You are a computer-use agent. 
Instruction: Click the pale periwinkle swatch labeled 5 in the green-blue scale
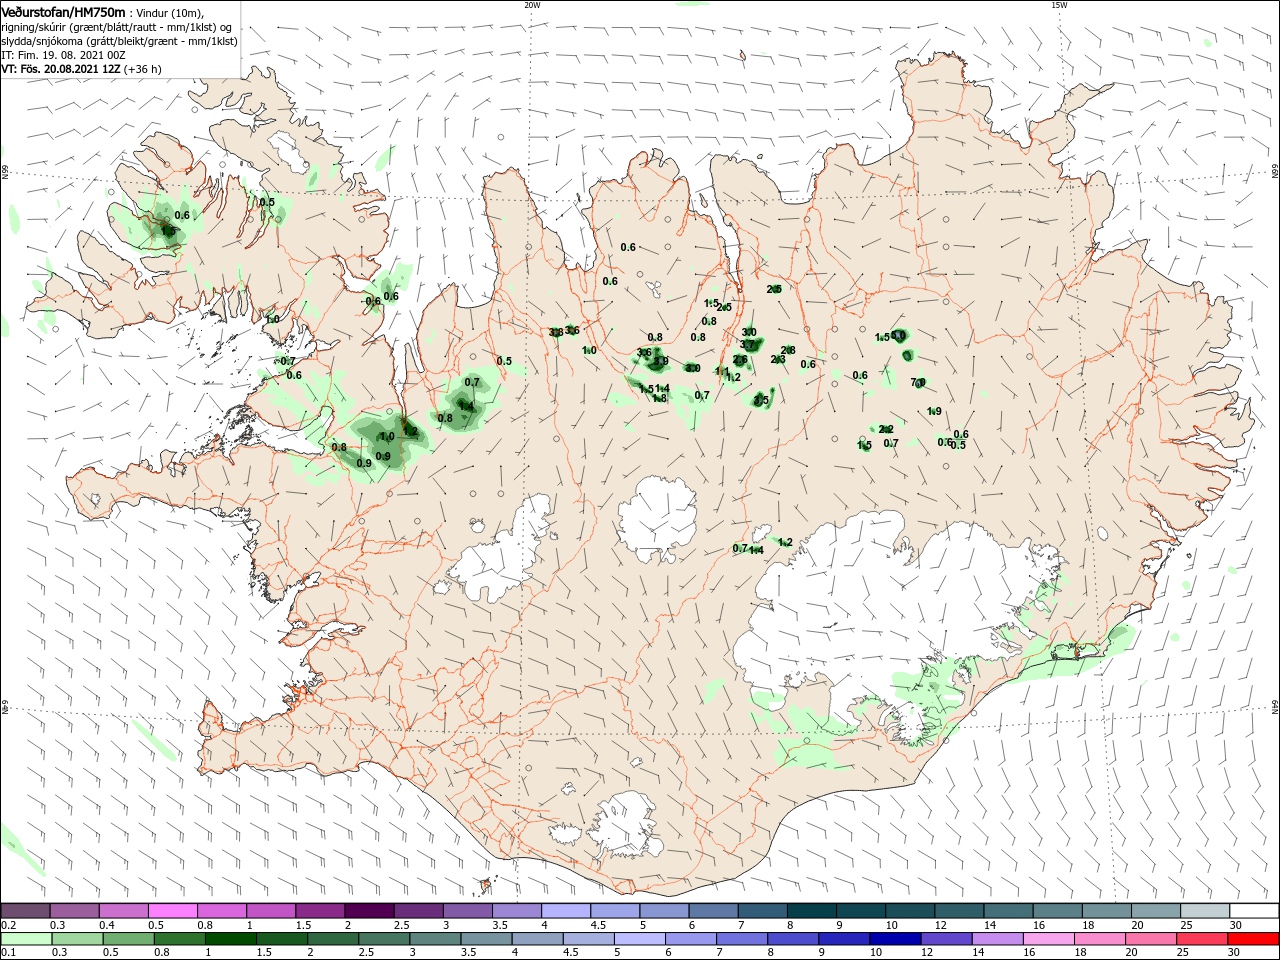639,939
